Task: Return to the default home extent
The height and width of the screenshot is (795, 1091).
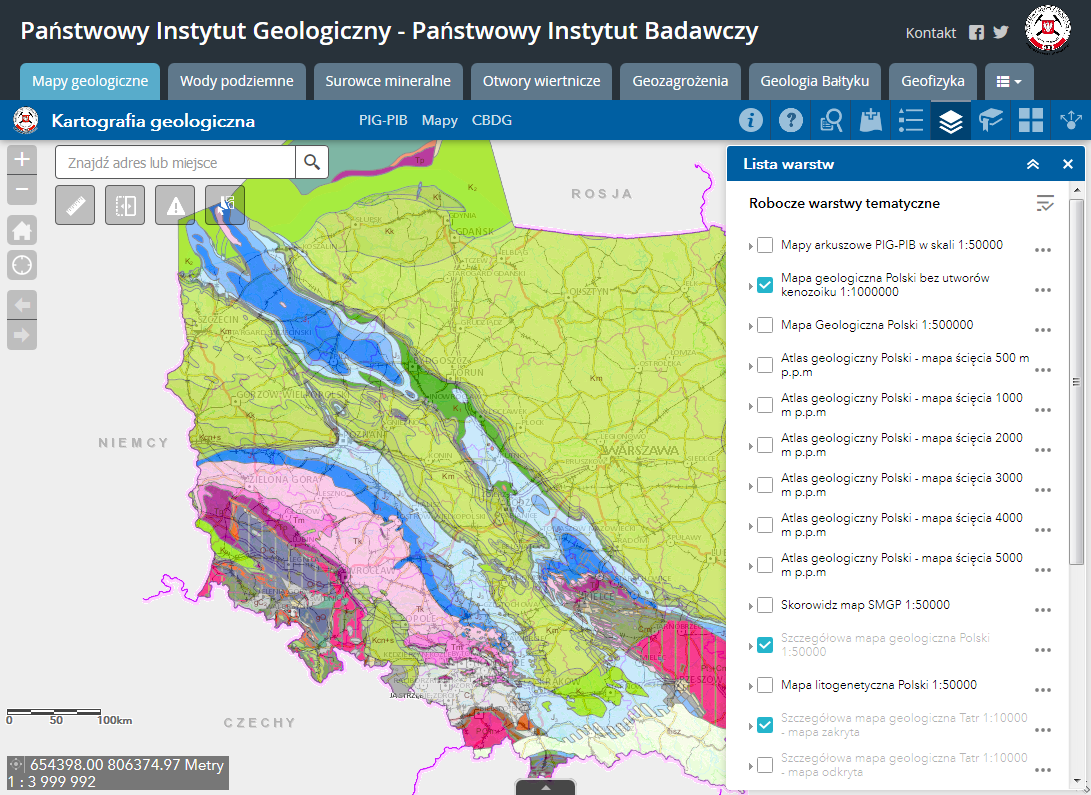Action: click(22, 230)
